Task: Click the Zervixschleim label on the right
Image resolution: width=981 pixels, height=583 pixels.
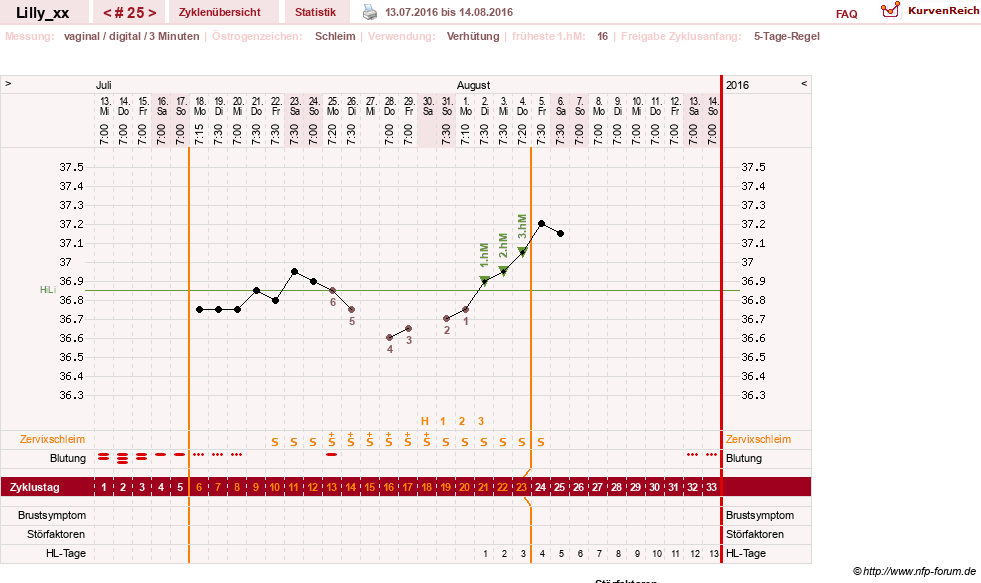Action: click(x=758, y=439)
